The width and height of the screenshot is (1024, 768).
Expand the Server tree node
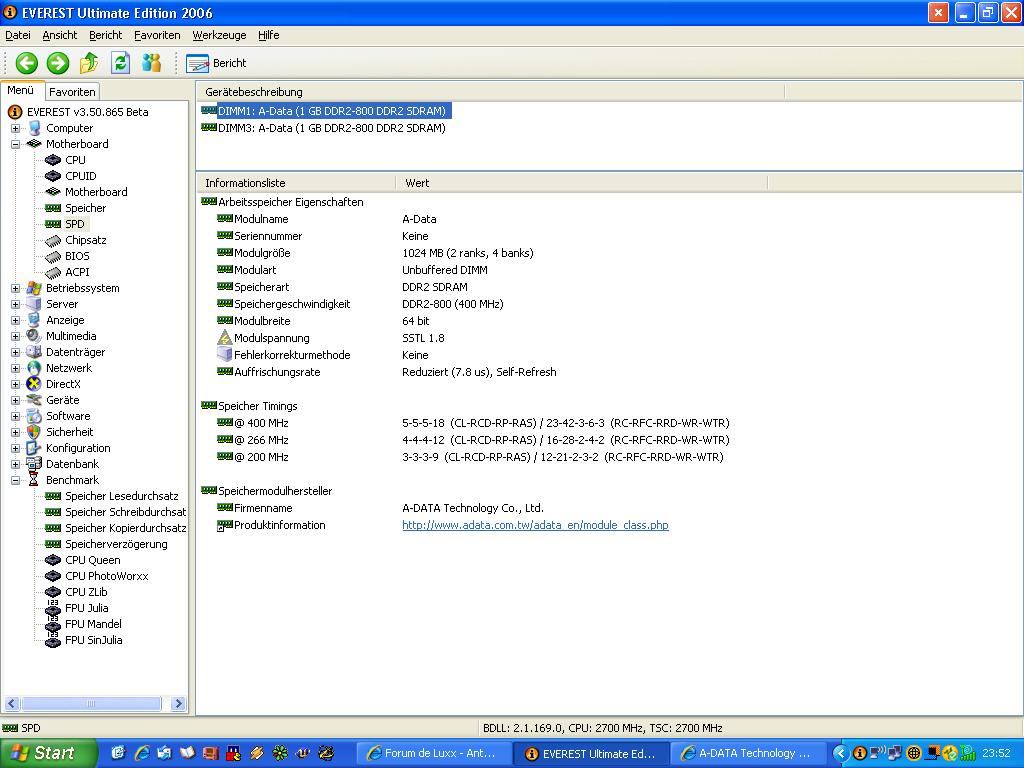(15, 304)
